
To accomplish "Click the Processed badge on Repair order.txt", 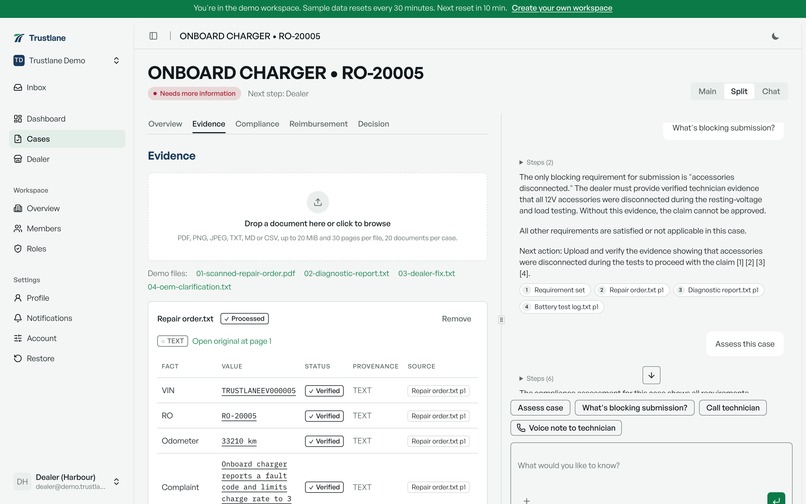I will click(245, 319).
